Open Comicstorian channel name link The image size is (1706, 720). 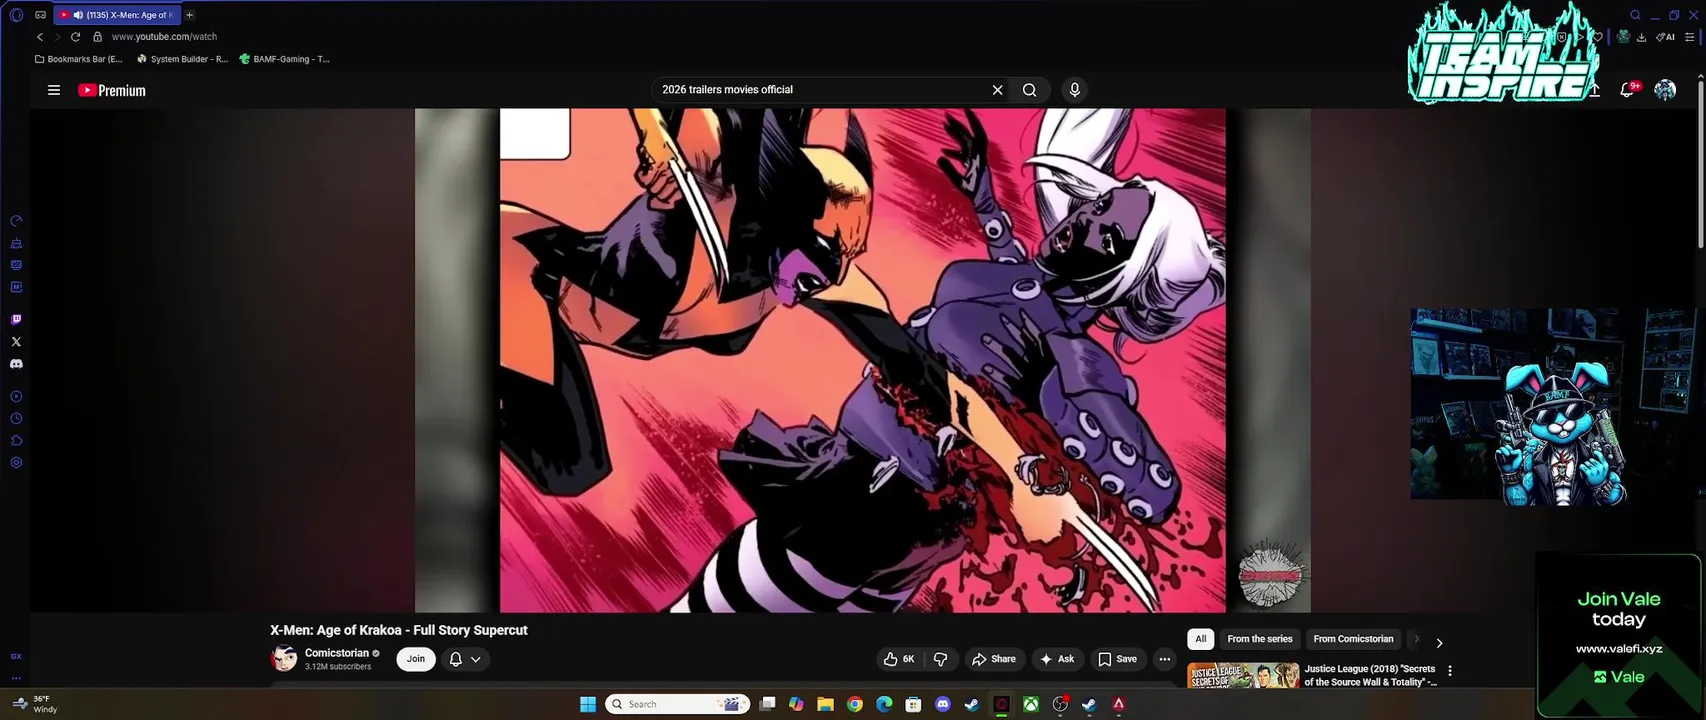pyautogui.click(x=337, y=653)
